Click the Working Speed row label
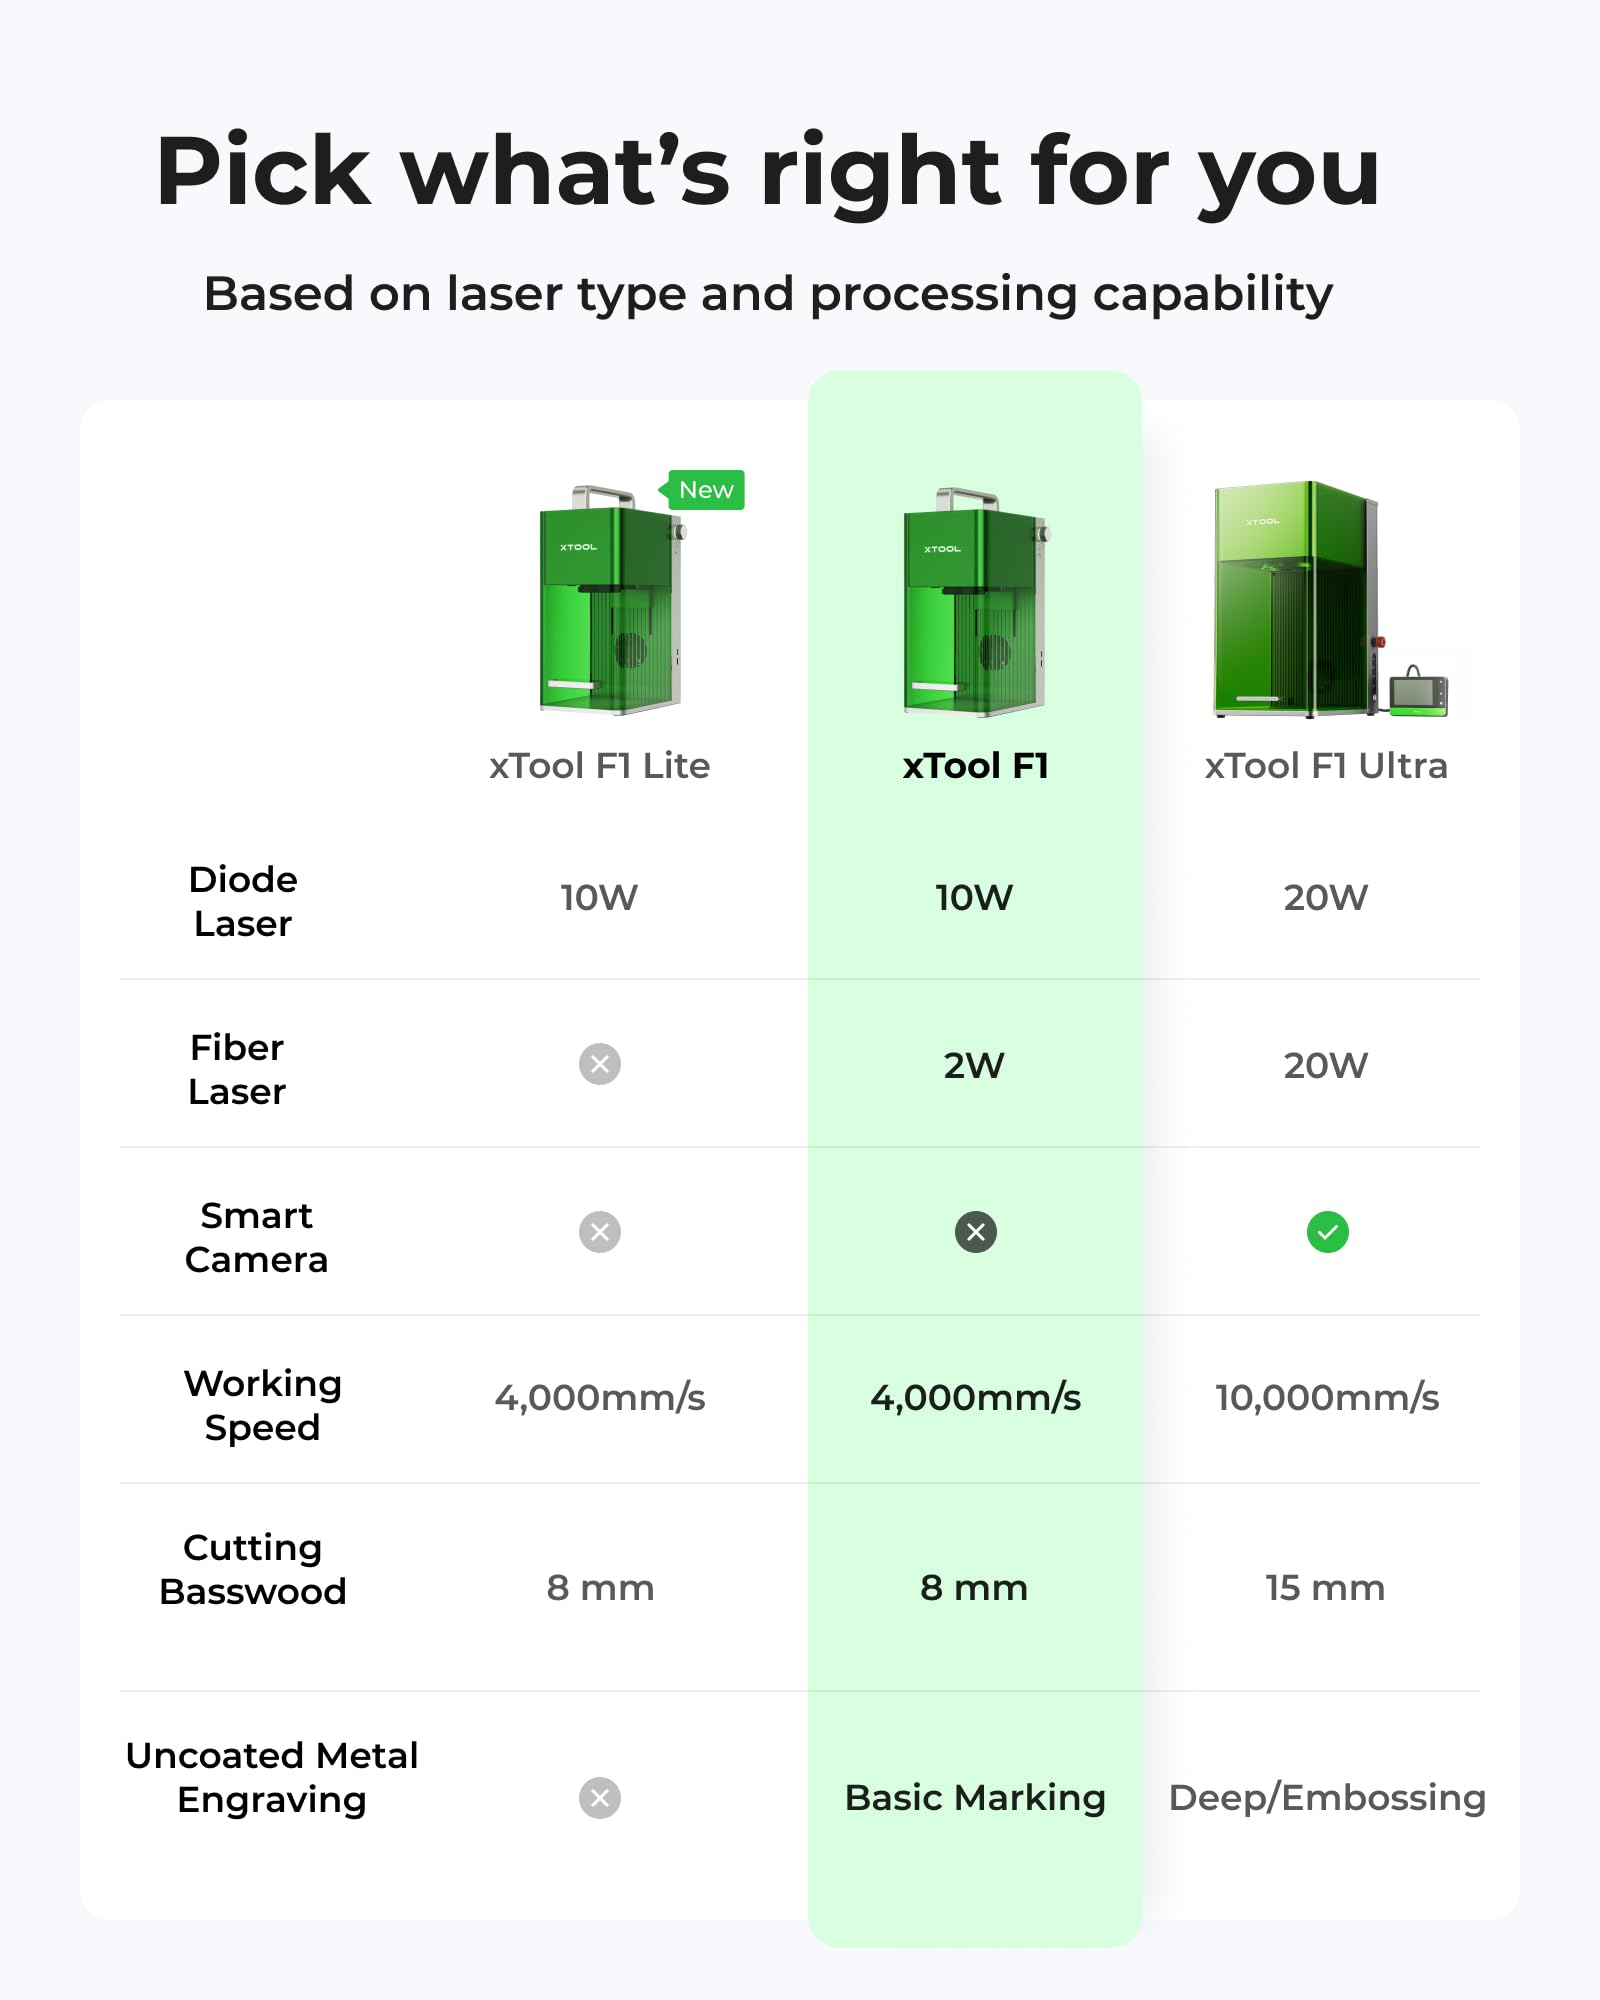1600x2000 pixels. [263, 1405]
